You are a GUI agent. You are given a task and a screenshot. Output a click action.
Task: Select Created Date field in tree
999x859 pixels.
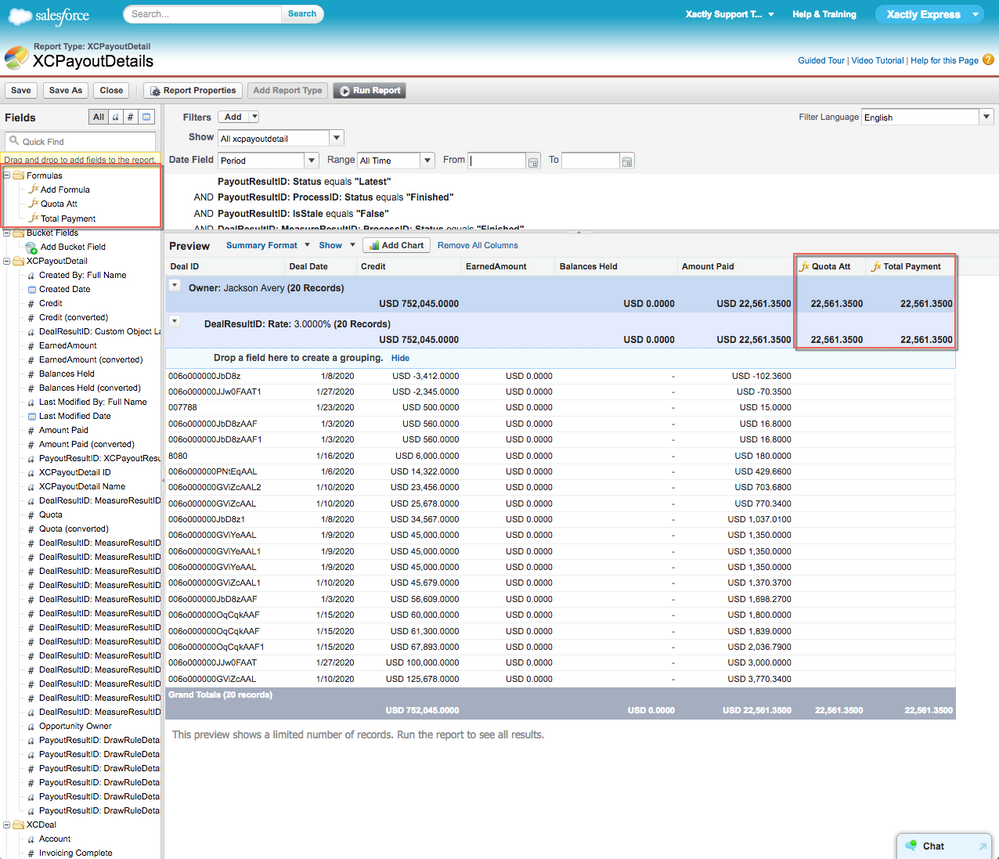(64, 289)
